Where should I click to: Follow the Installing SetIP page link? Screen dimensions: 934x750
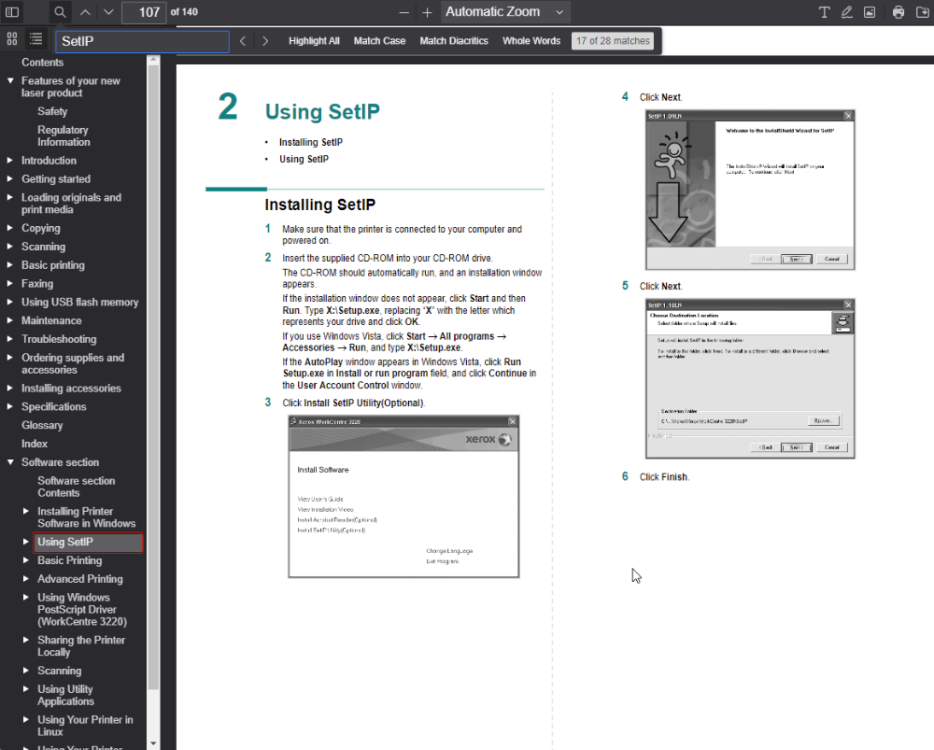(311, 142)
